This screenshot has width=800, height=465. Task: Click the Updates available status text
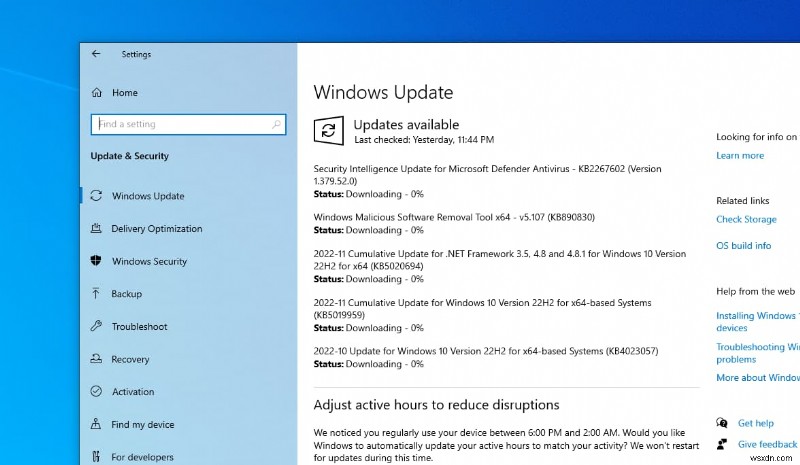pyautogui.click(x=406, y=125)
